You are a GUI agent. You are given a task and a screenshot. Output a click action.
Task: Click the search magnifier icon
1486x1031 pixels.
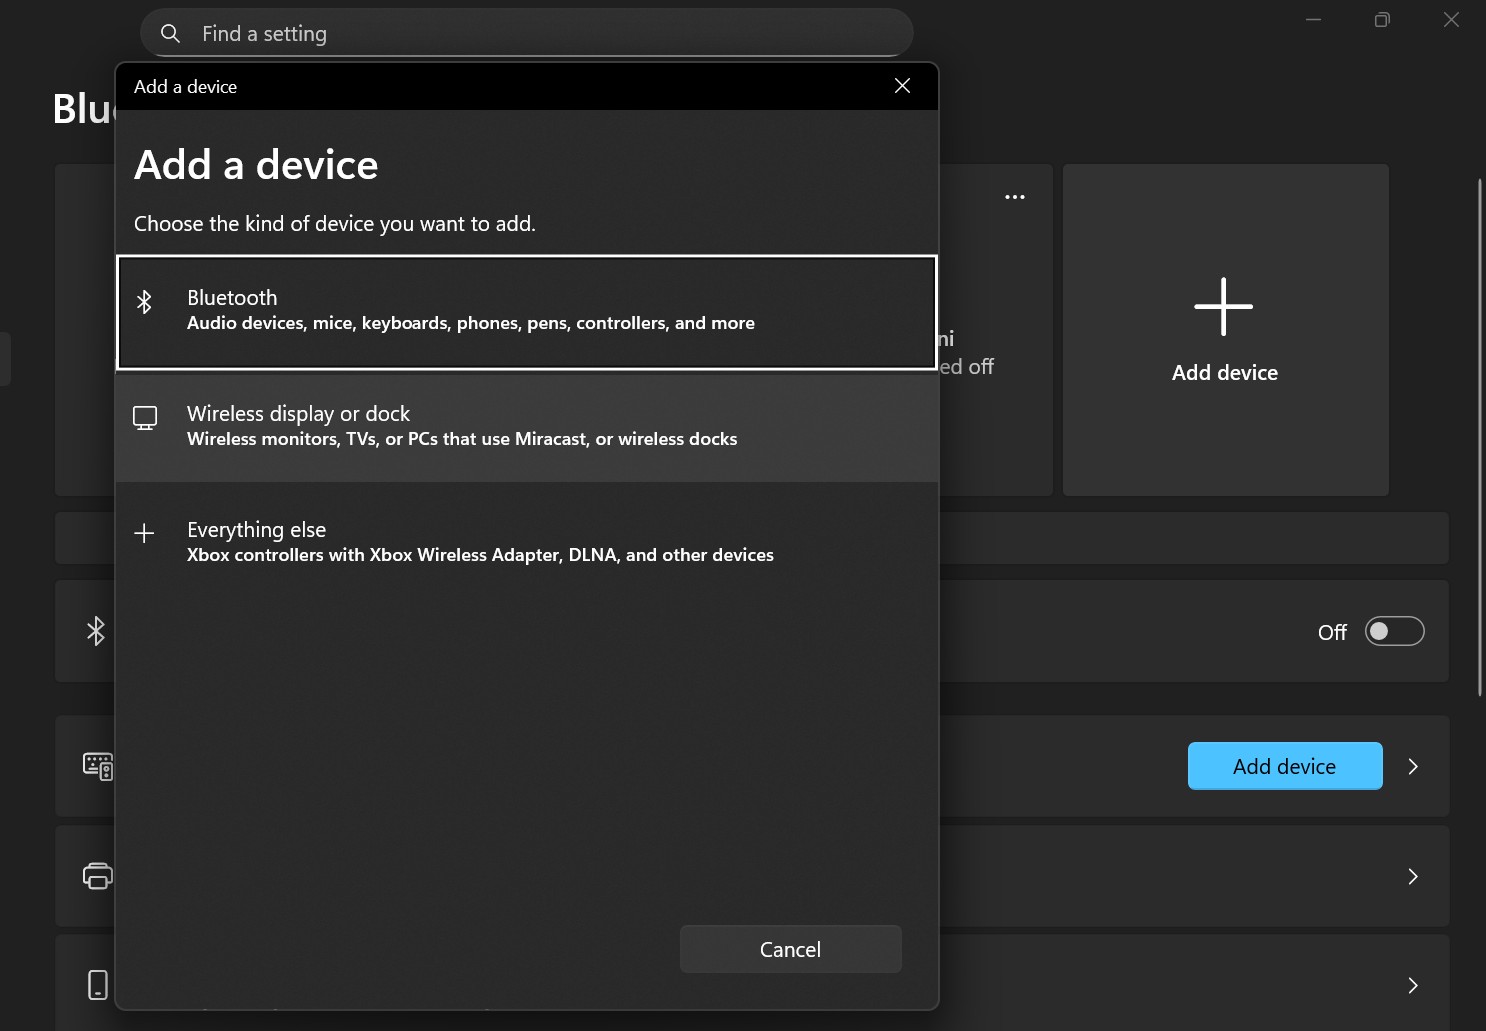(x=171, y=33)
